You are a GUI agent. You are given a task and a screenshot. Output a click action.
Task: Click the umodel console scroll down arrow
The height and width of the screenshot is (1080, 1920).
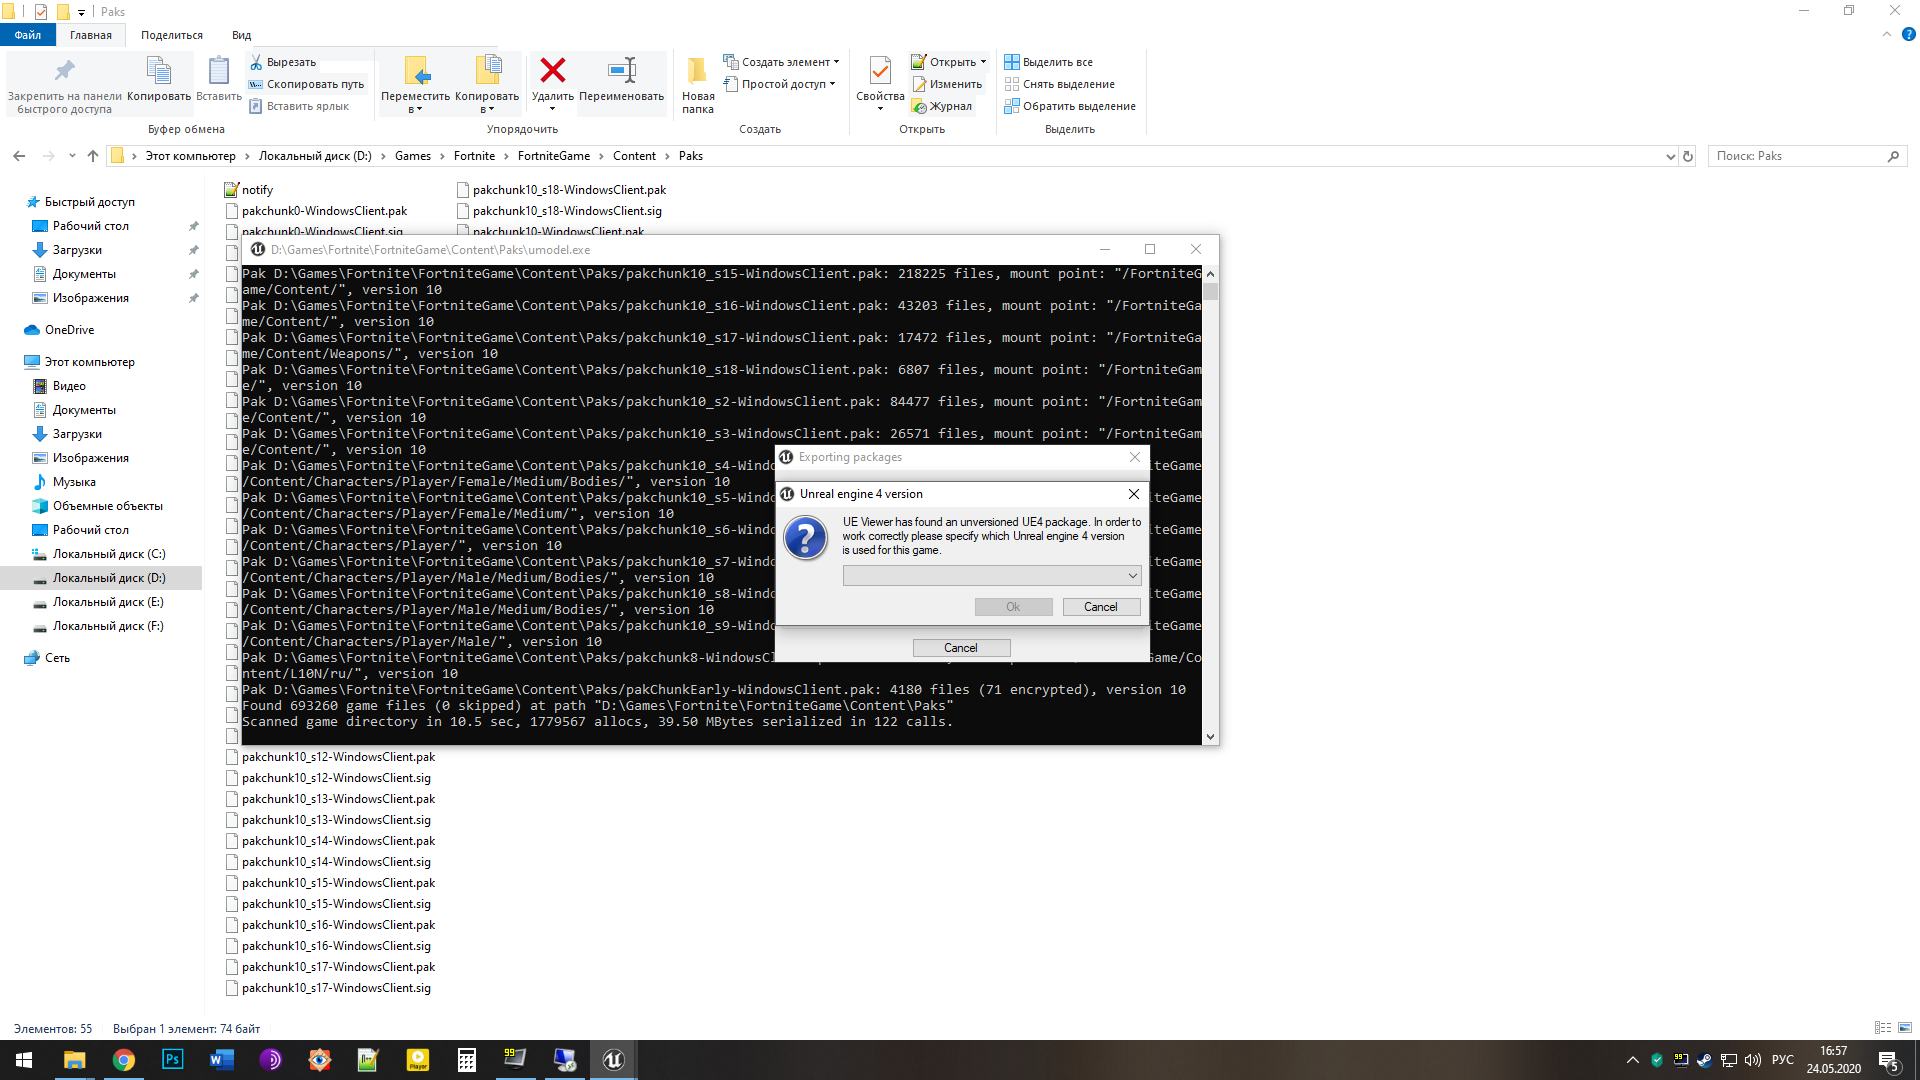(1210, 737)
